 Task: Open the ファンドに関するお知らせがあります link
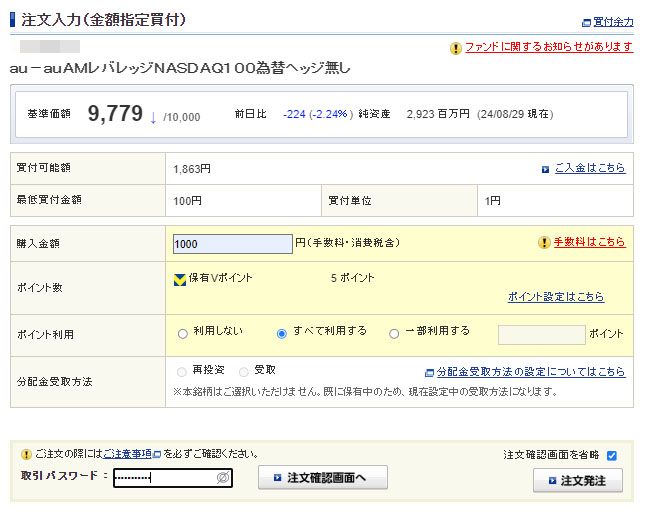548,47
